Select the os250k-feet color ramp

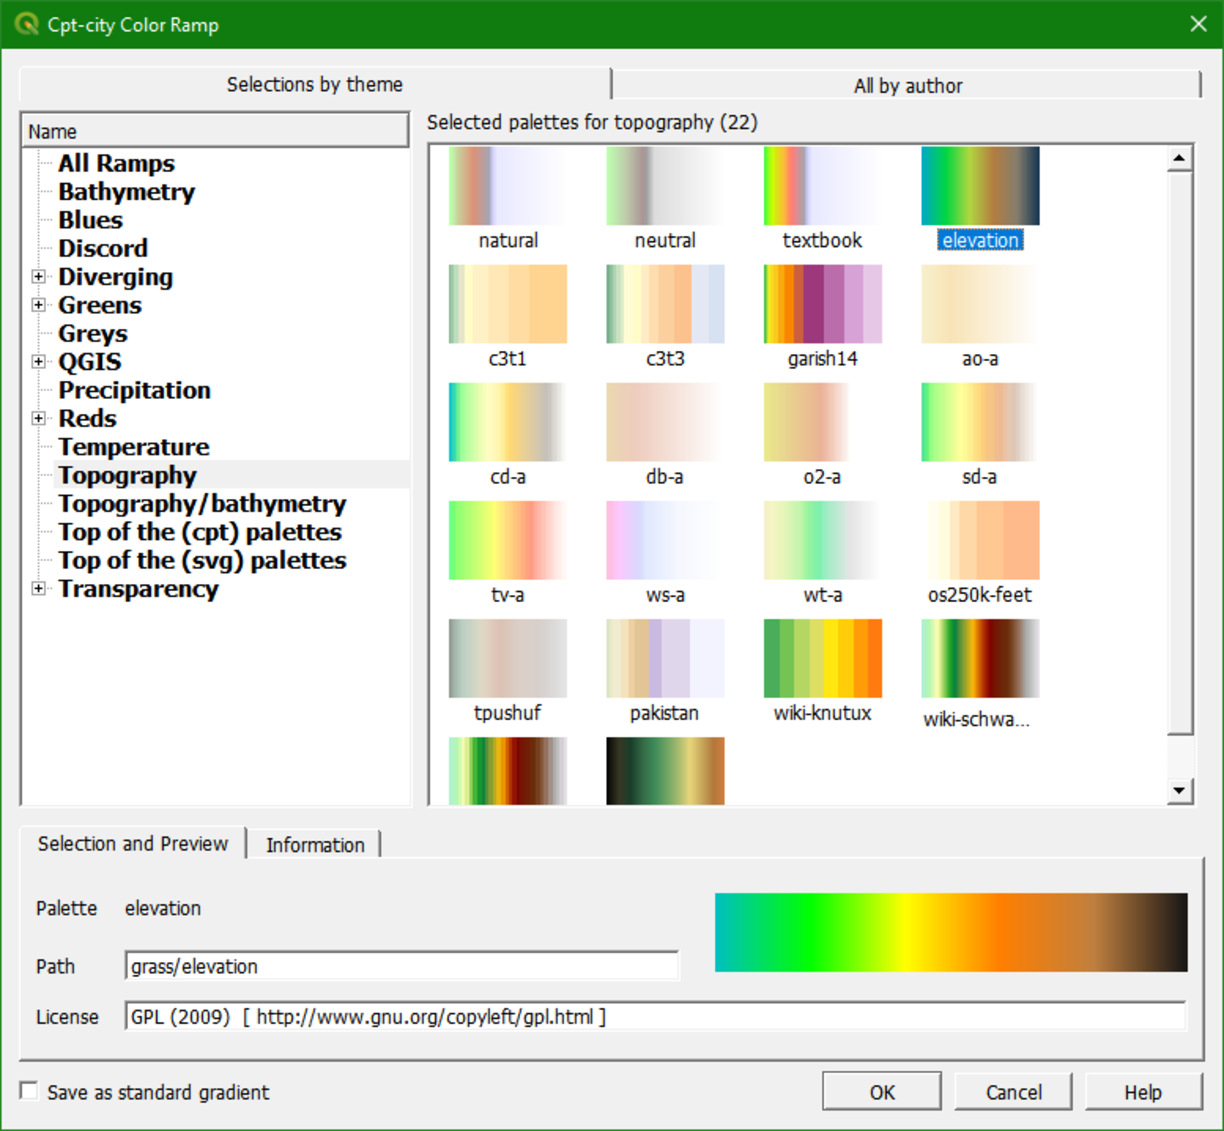tap(979, 540)
